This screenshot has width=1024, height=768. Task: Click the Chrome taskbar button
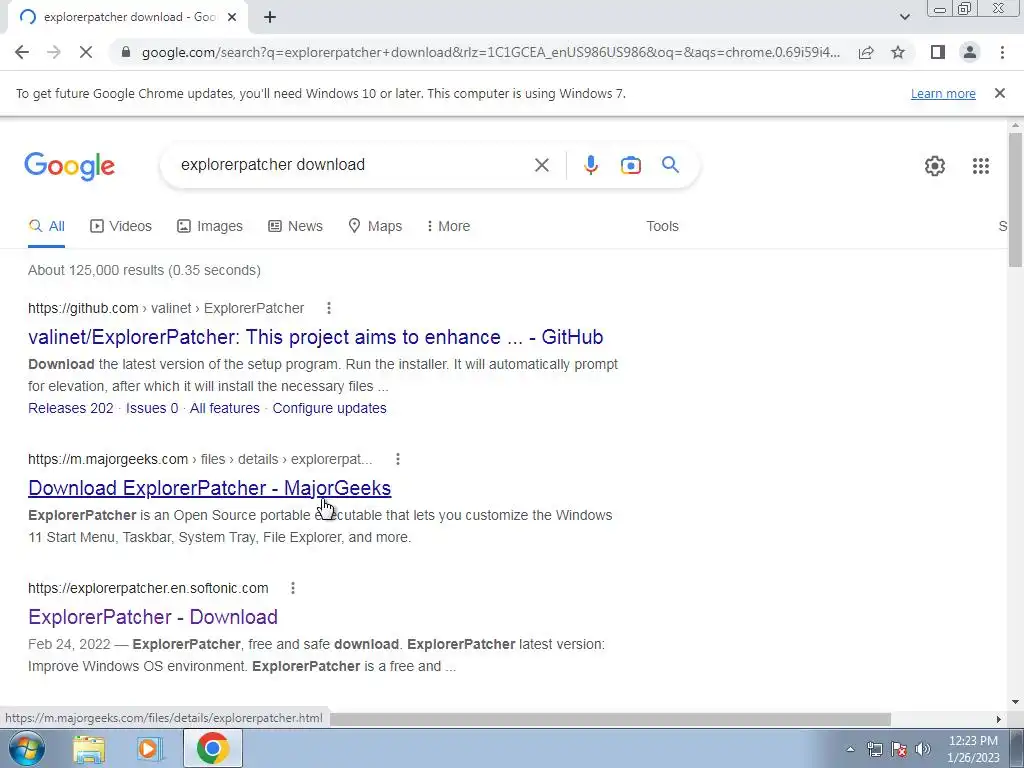[x=212, y=748]
